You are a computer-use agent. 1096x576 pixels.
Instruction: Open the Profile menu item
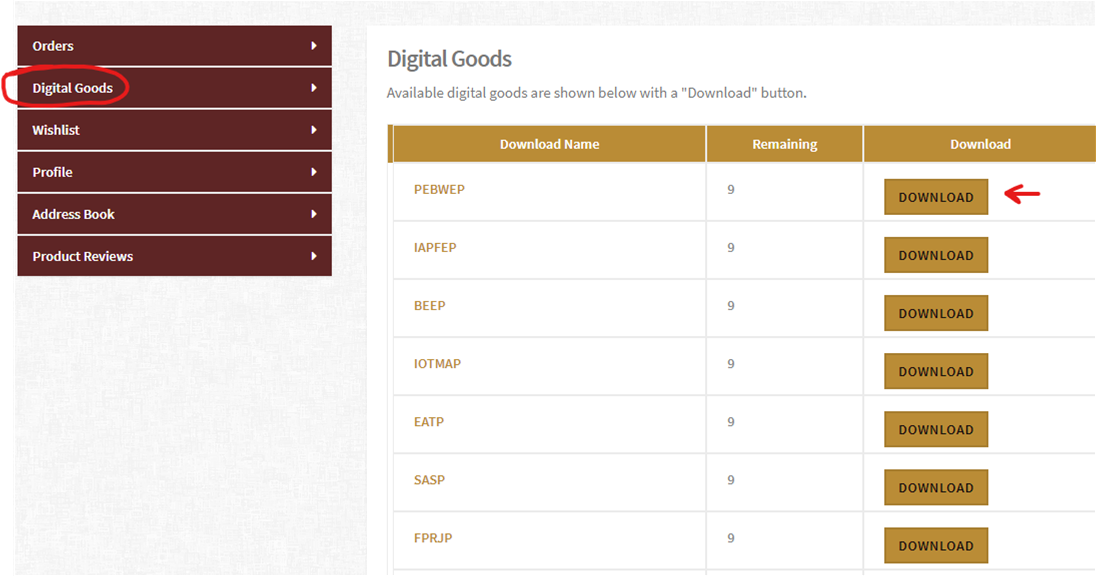coord(52,172)
